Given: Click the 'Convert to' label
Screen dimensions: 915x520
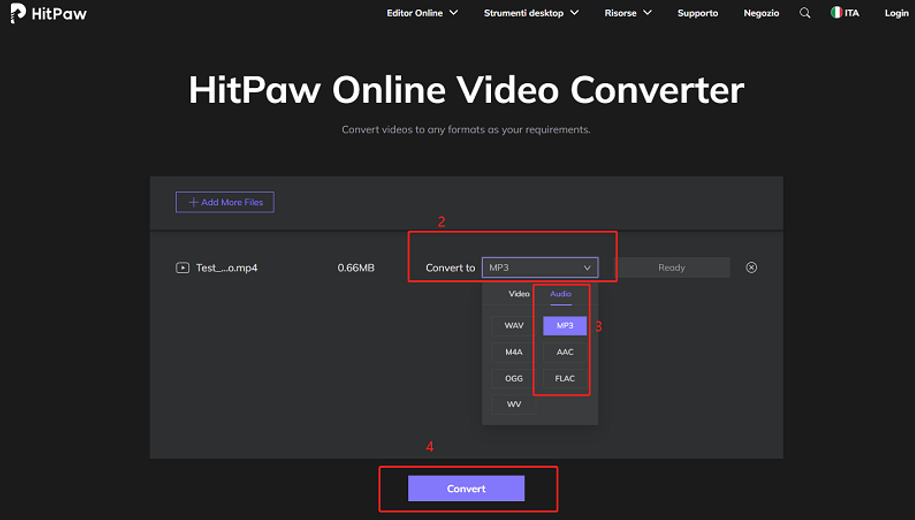Looking at the screenshot, I should 450,268.
